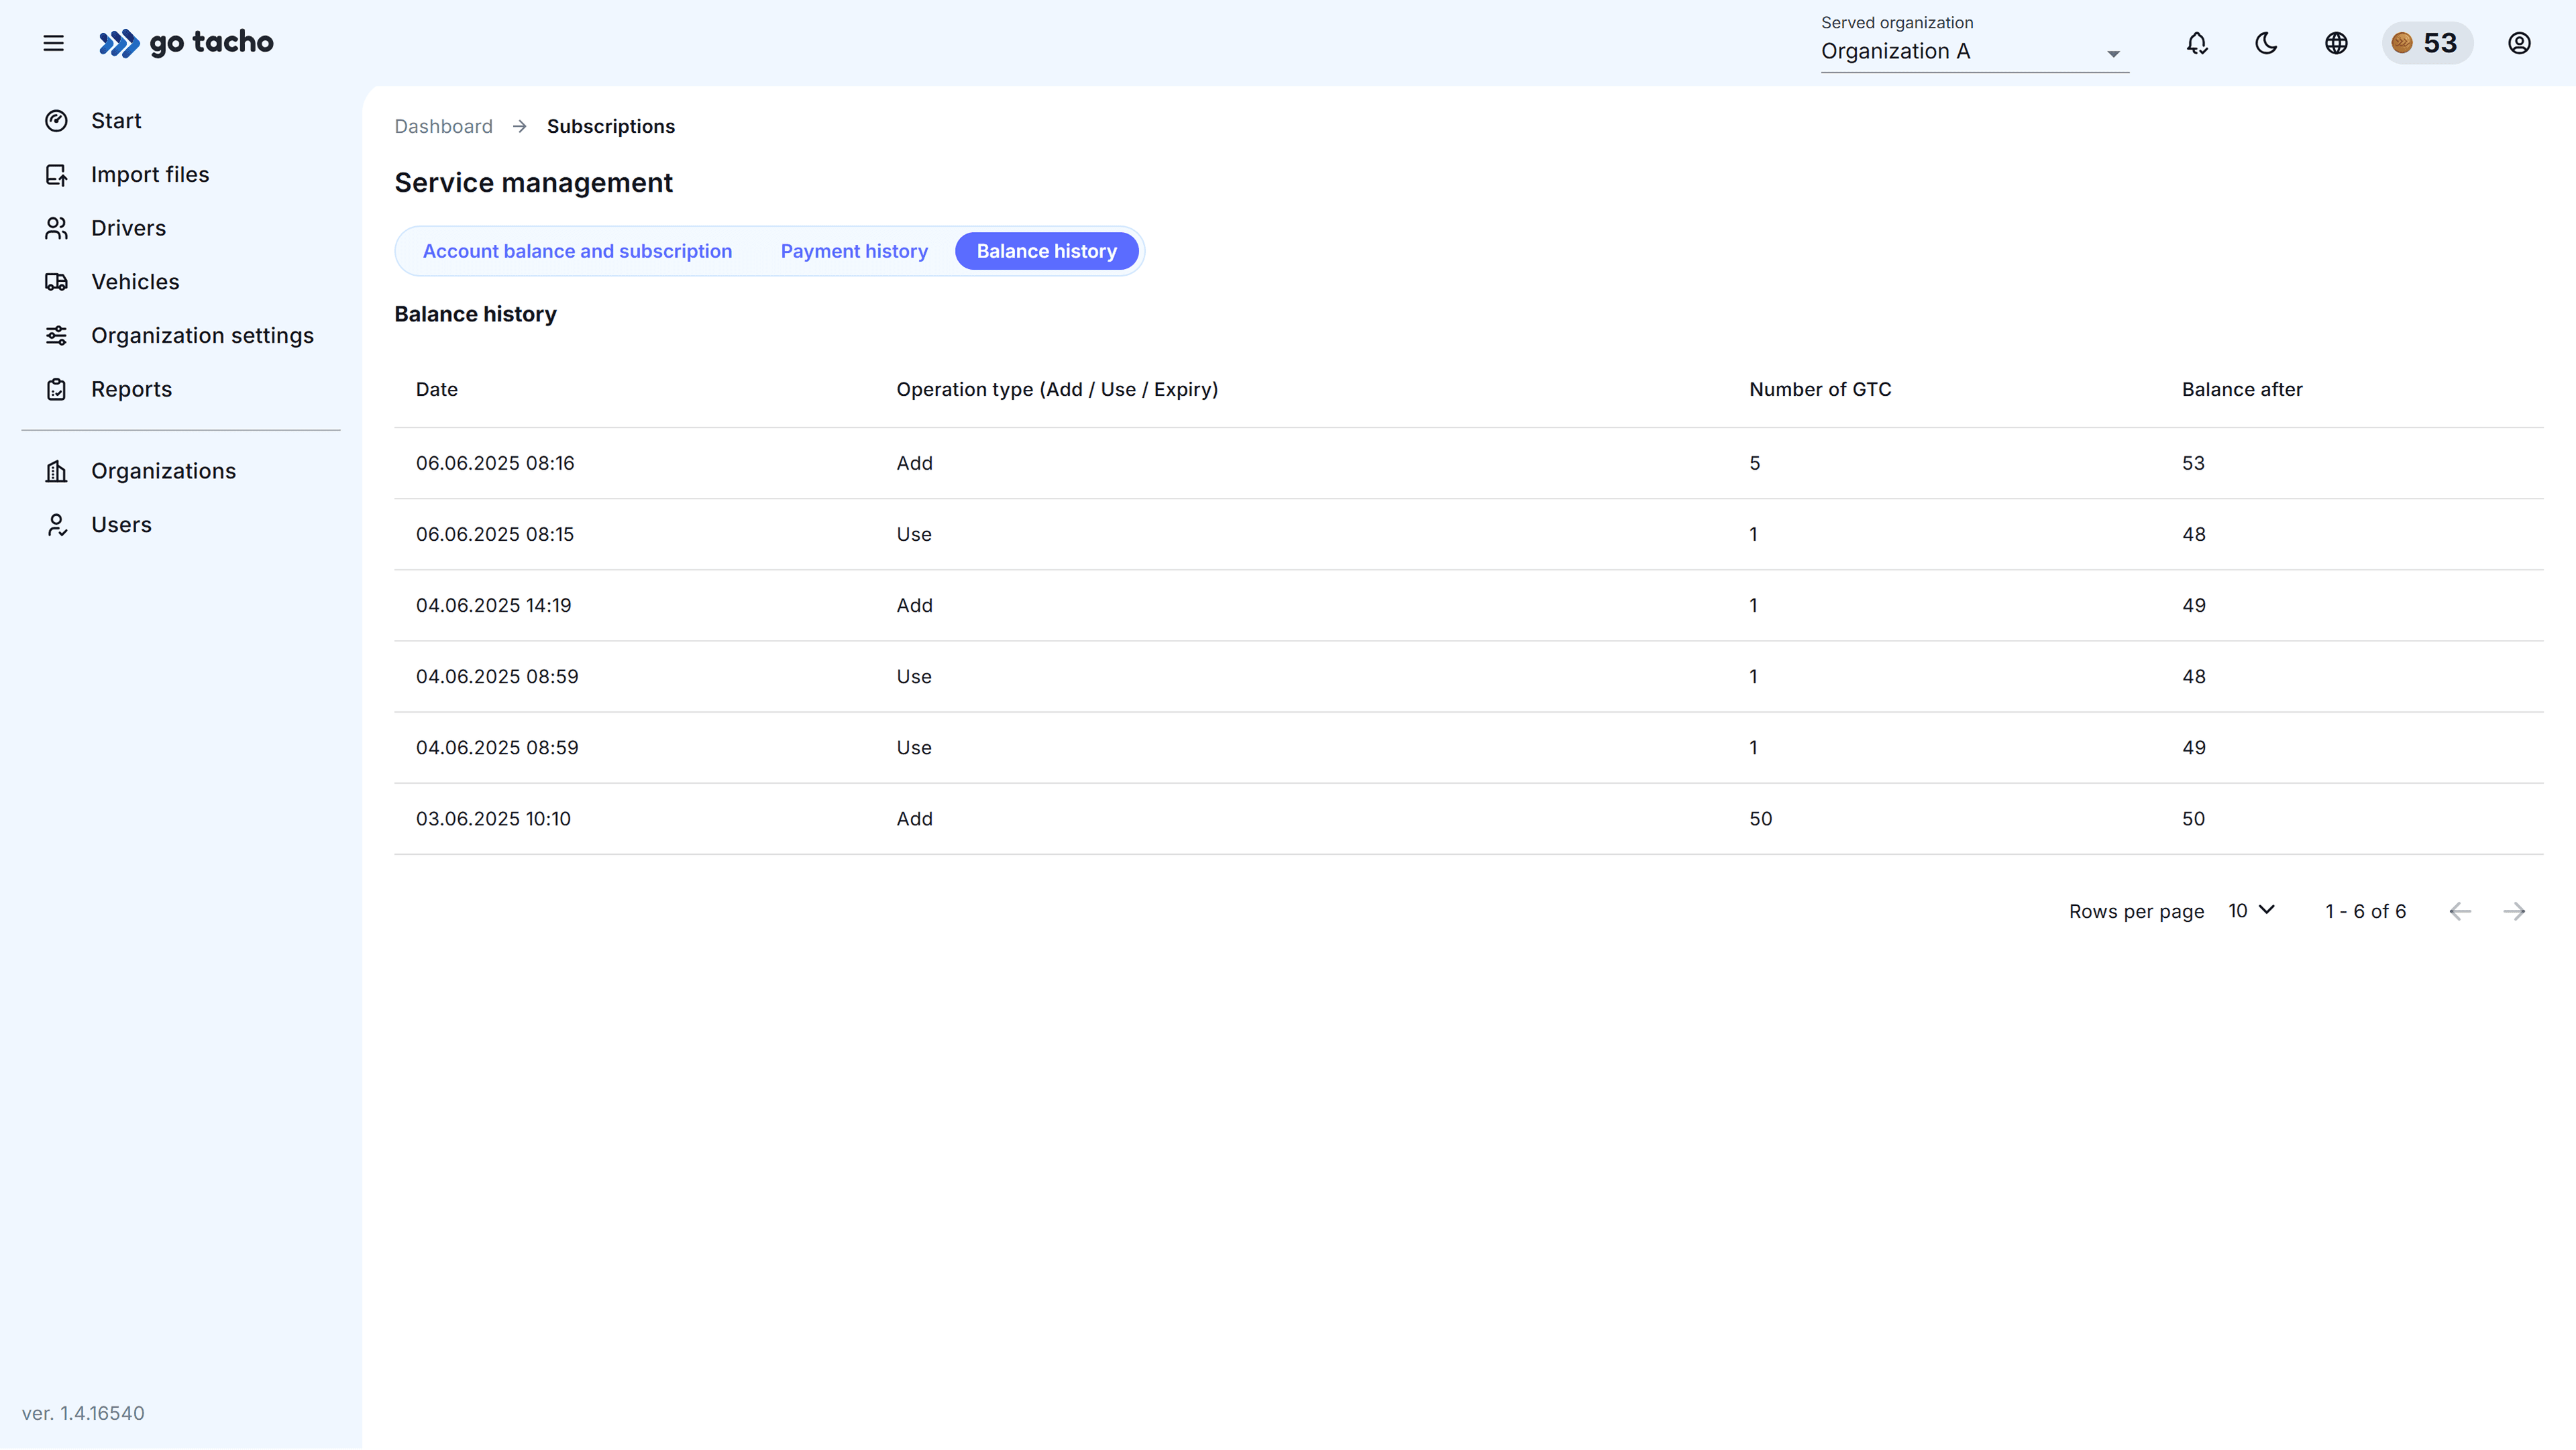Image resolution: width=2576 pixels, height=1450 pixels.
Task: Open Organization settings
Action: [202, 335]
